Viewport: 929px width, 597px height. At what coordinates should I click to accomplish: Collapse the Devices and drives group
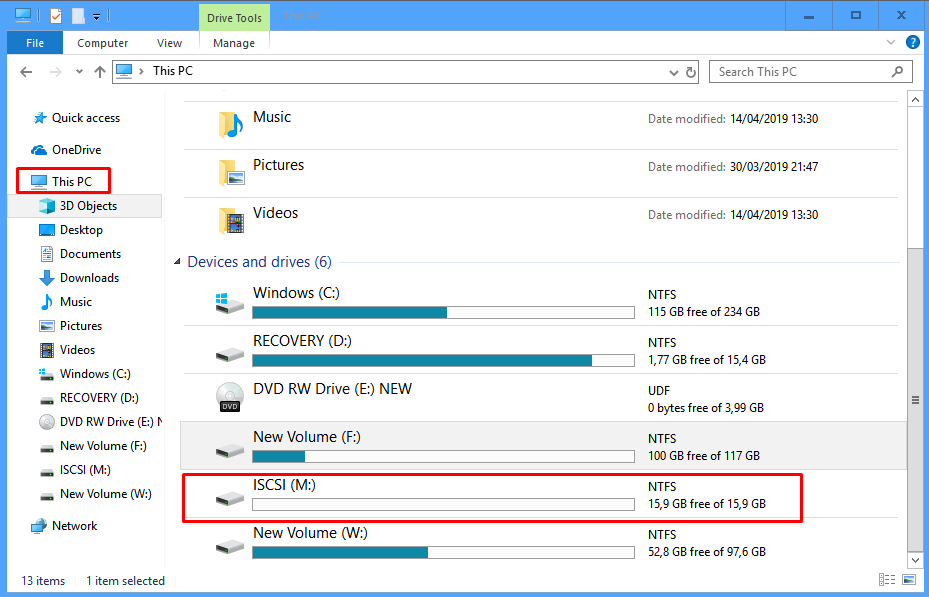(177, 262)
